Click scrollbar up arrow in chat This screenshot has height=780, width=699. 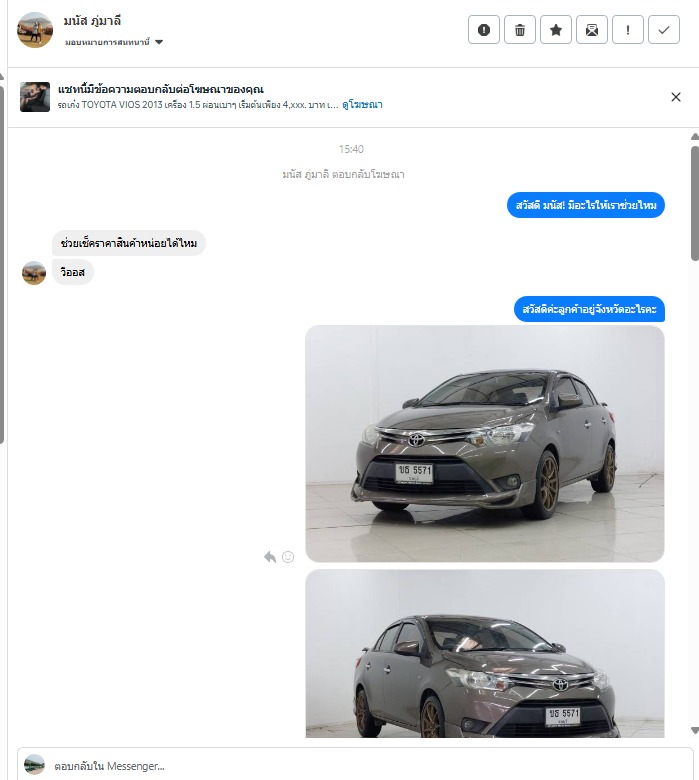click(695, 136)
